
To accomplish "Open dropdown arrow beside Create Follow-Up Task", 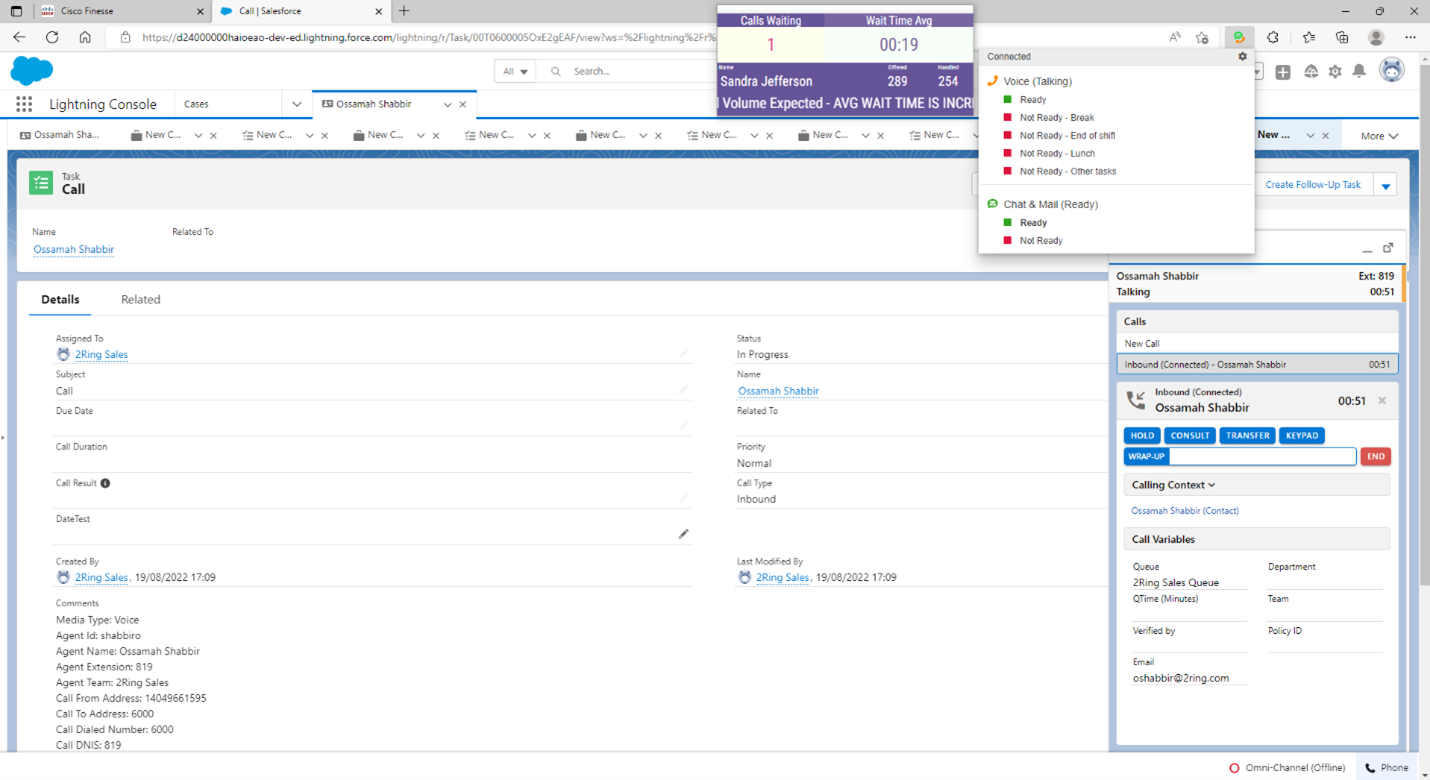I will pos(1386,186).
